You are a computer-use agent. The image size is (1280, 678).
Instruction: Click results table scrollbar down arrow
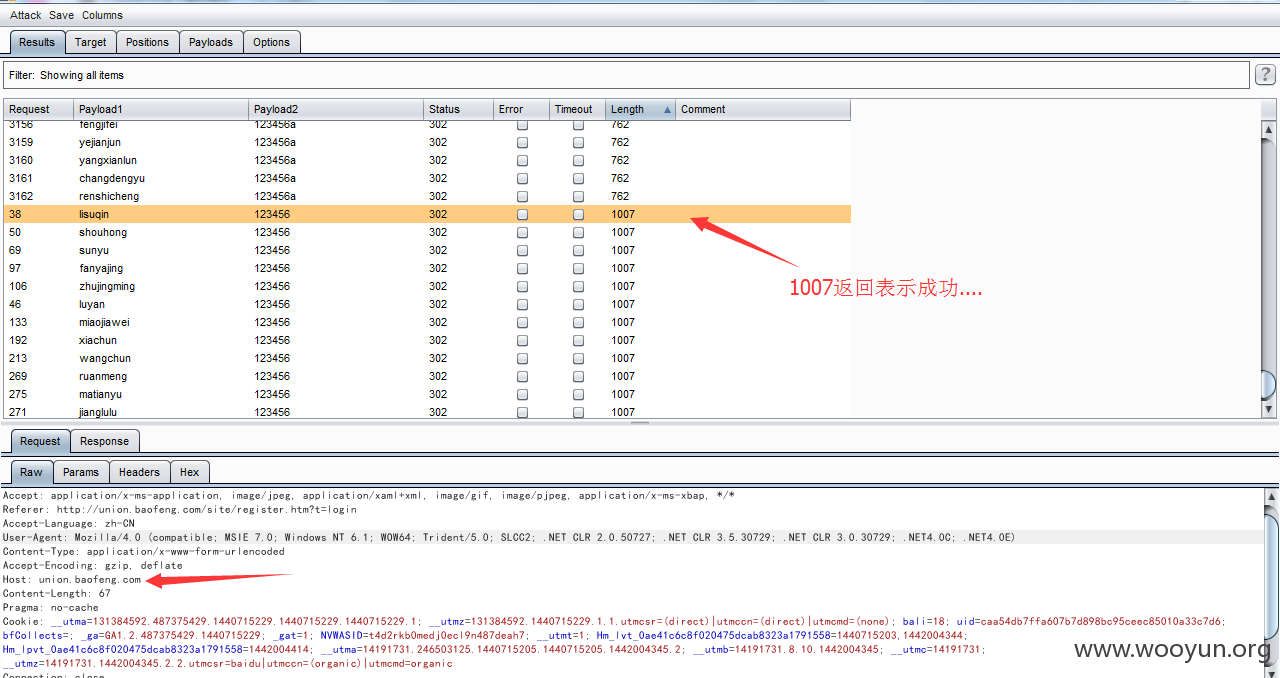tap(1270, 409)
